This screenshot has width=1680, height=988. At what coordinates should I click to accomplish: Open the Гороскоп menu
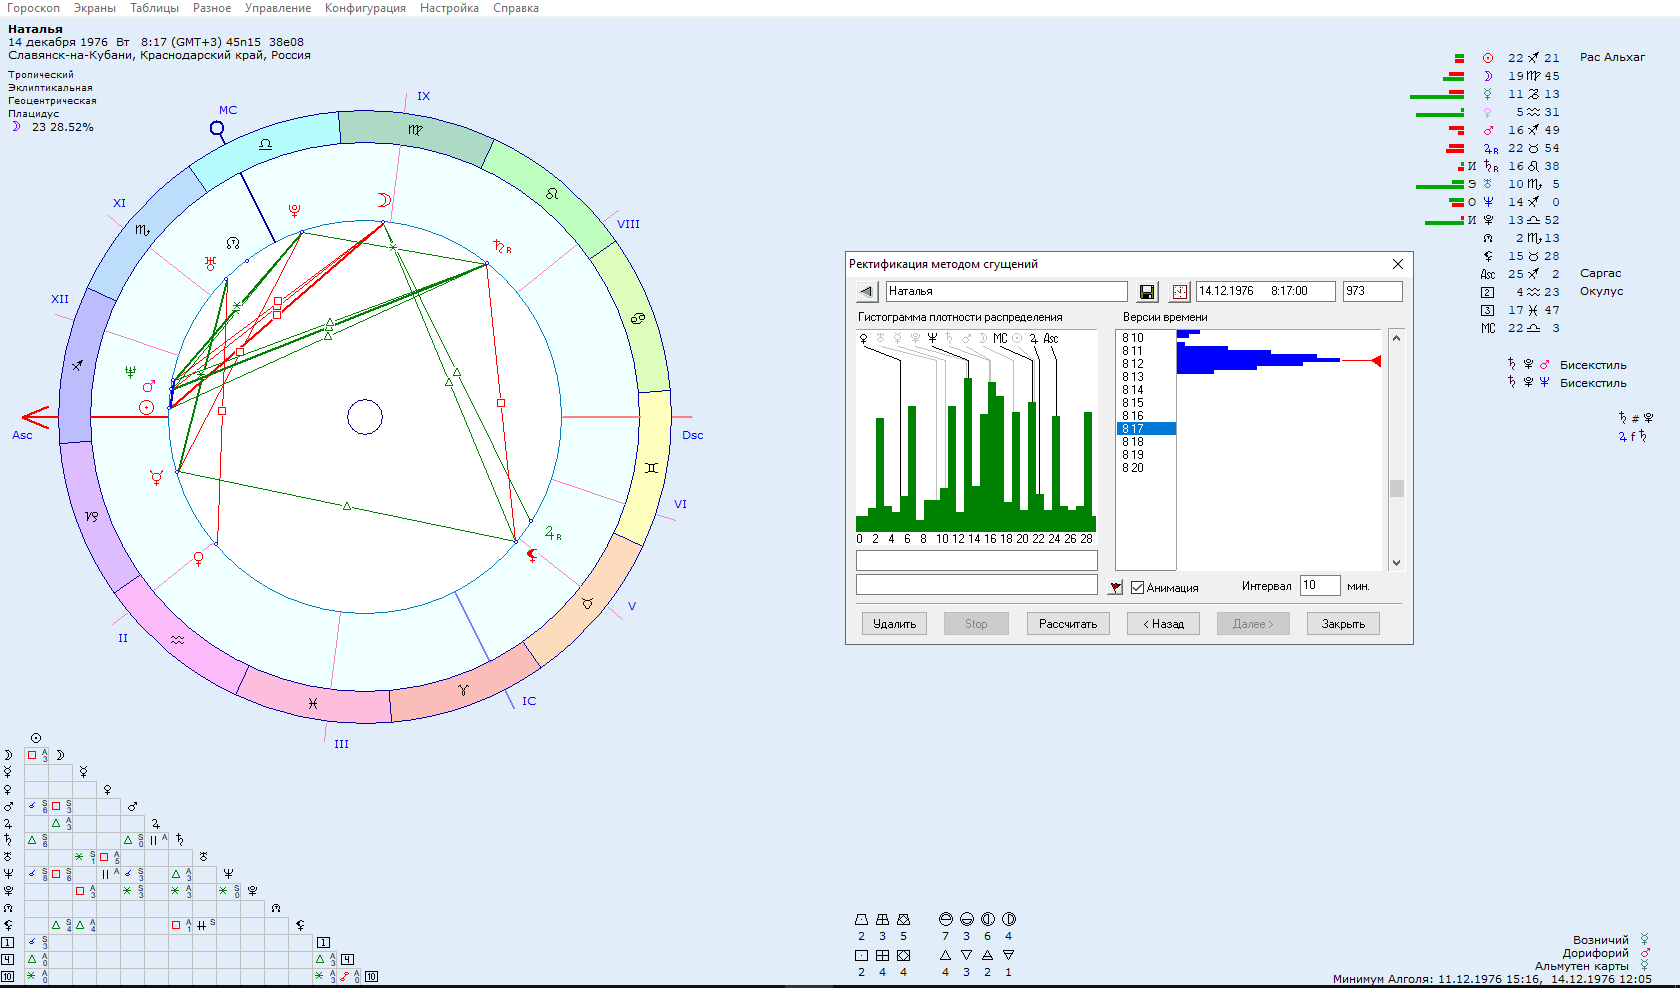pyautogui.click(x=33, y=8)
